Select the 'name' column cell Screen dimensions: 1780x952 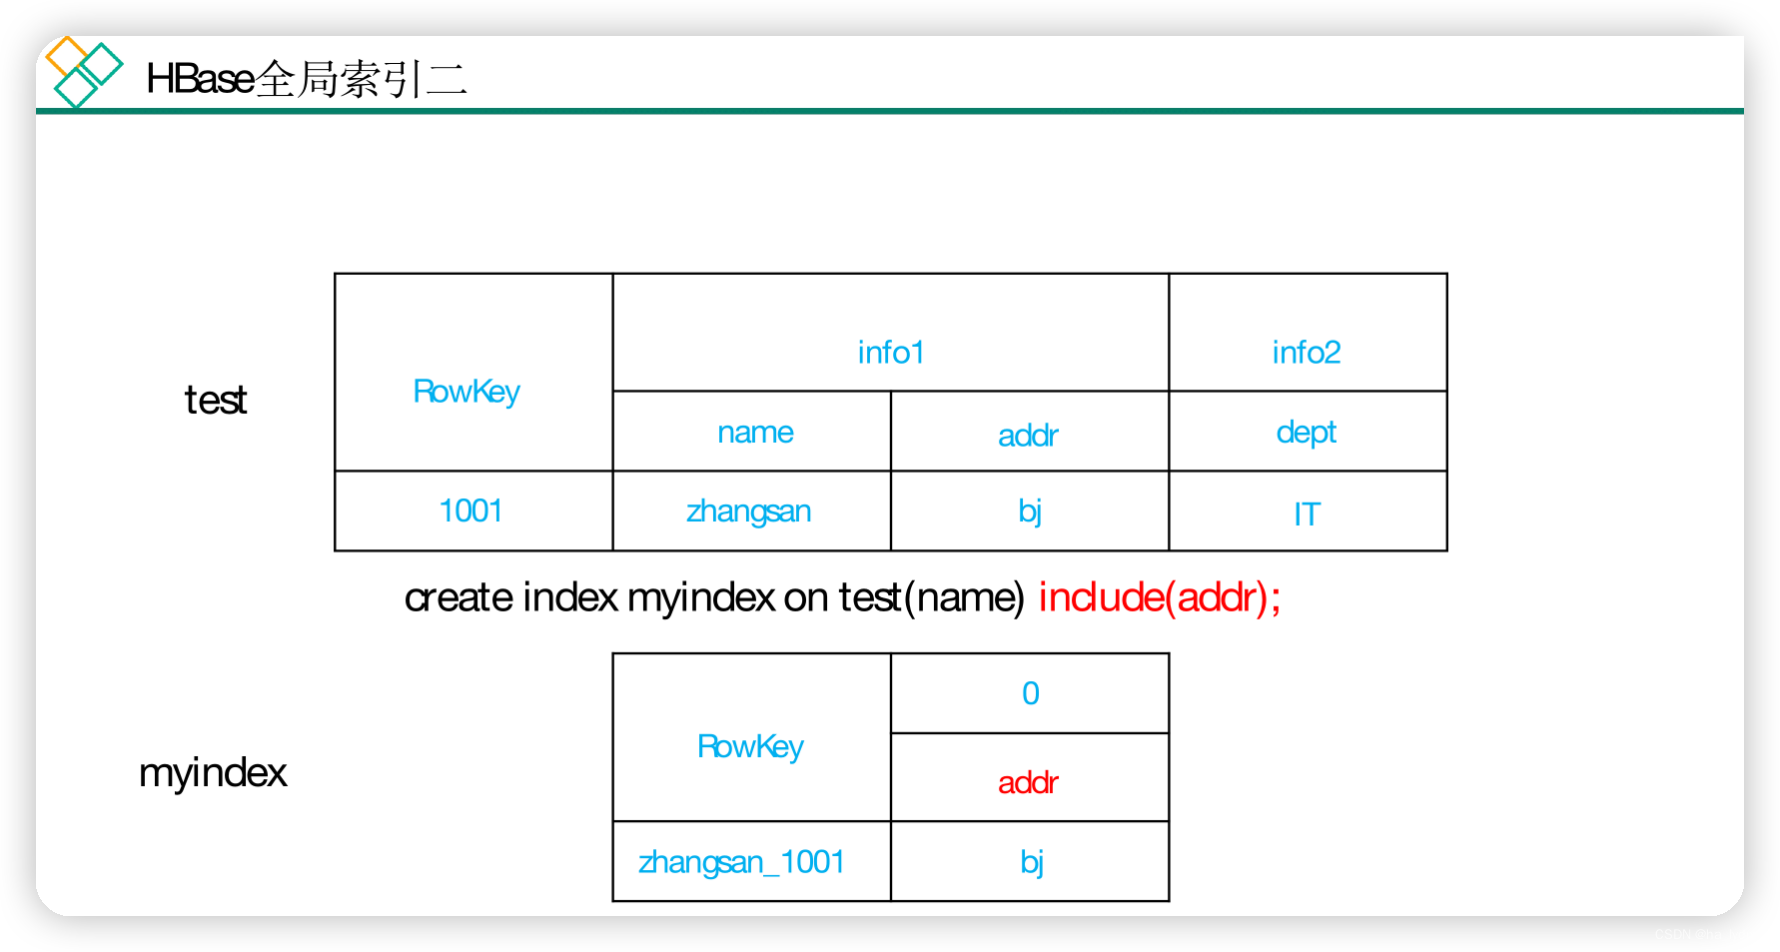click(755, 432)
